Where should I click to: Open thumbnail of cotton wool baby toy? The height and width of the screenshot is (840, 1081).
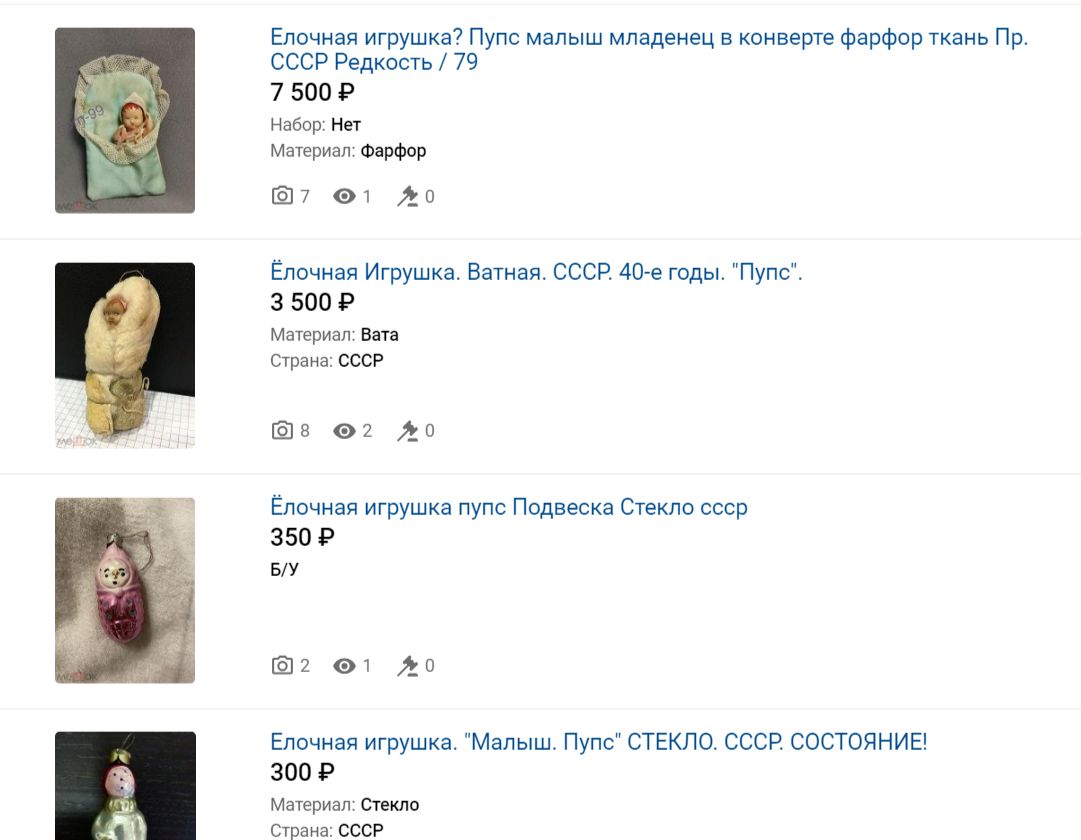click(x=125, y=355)
